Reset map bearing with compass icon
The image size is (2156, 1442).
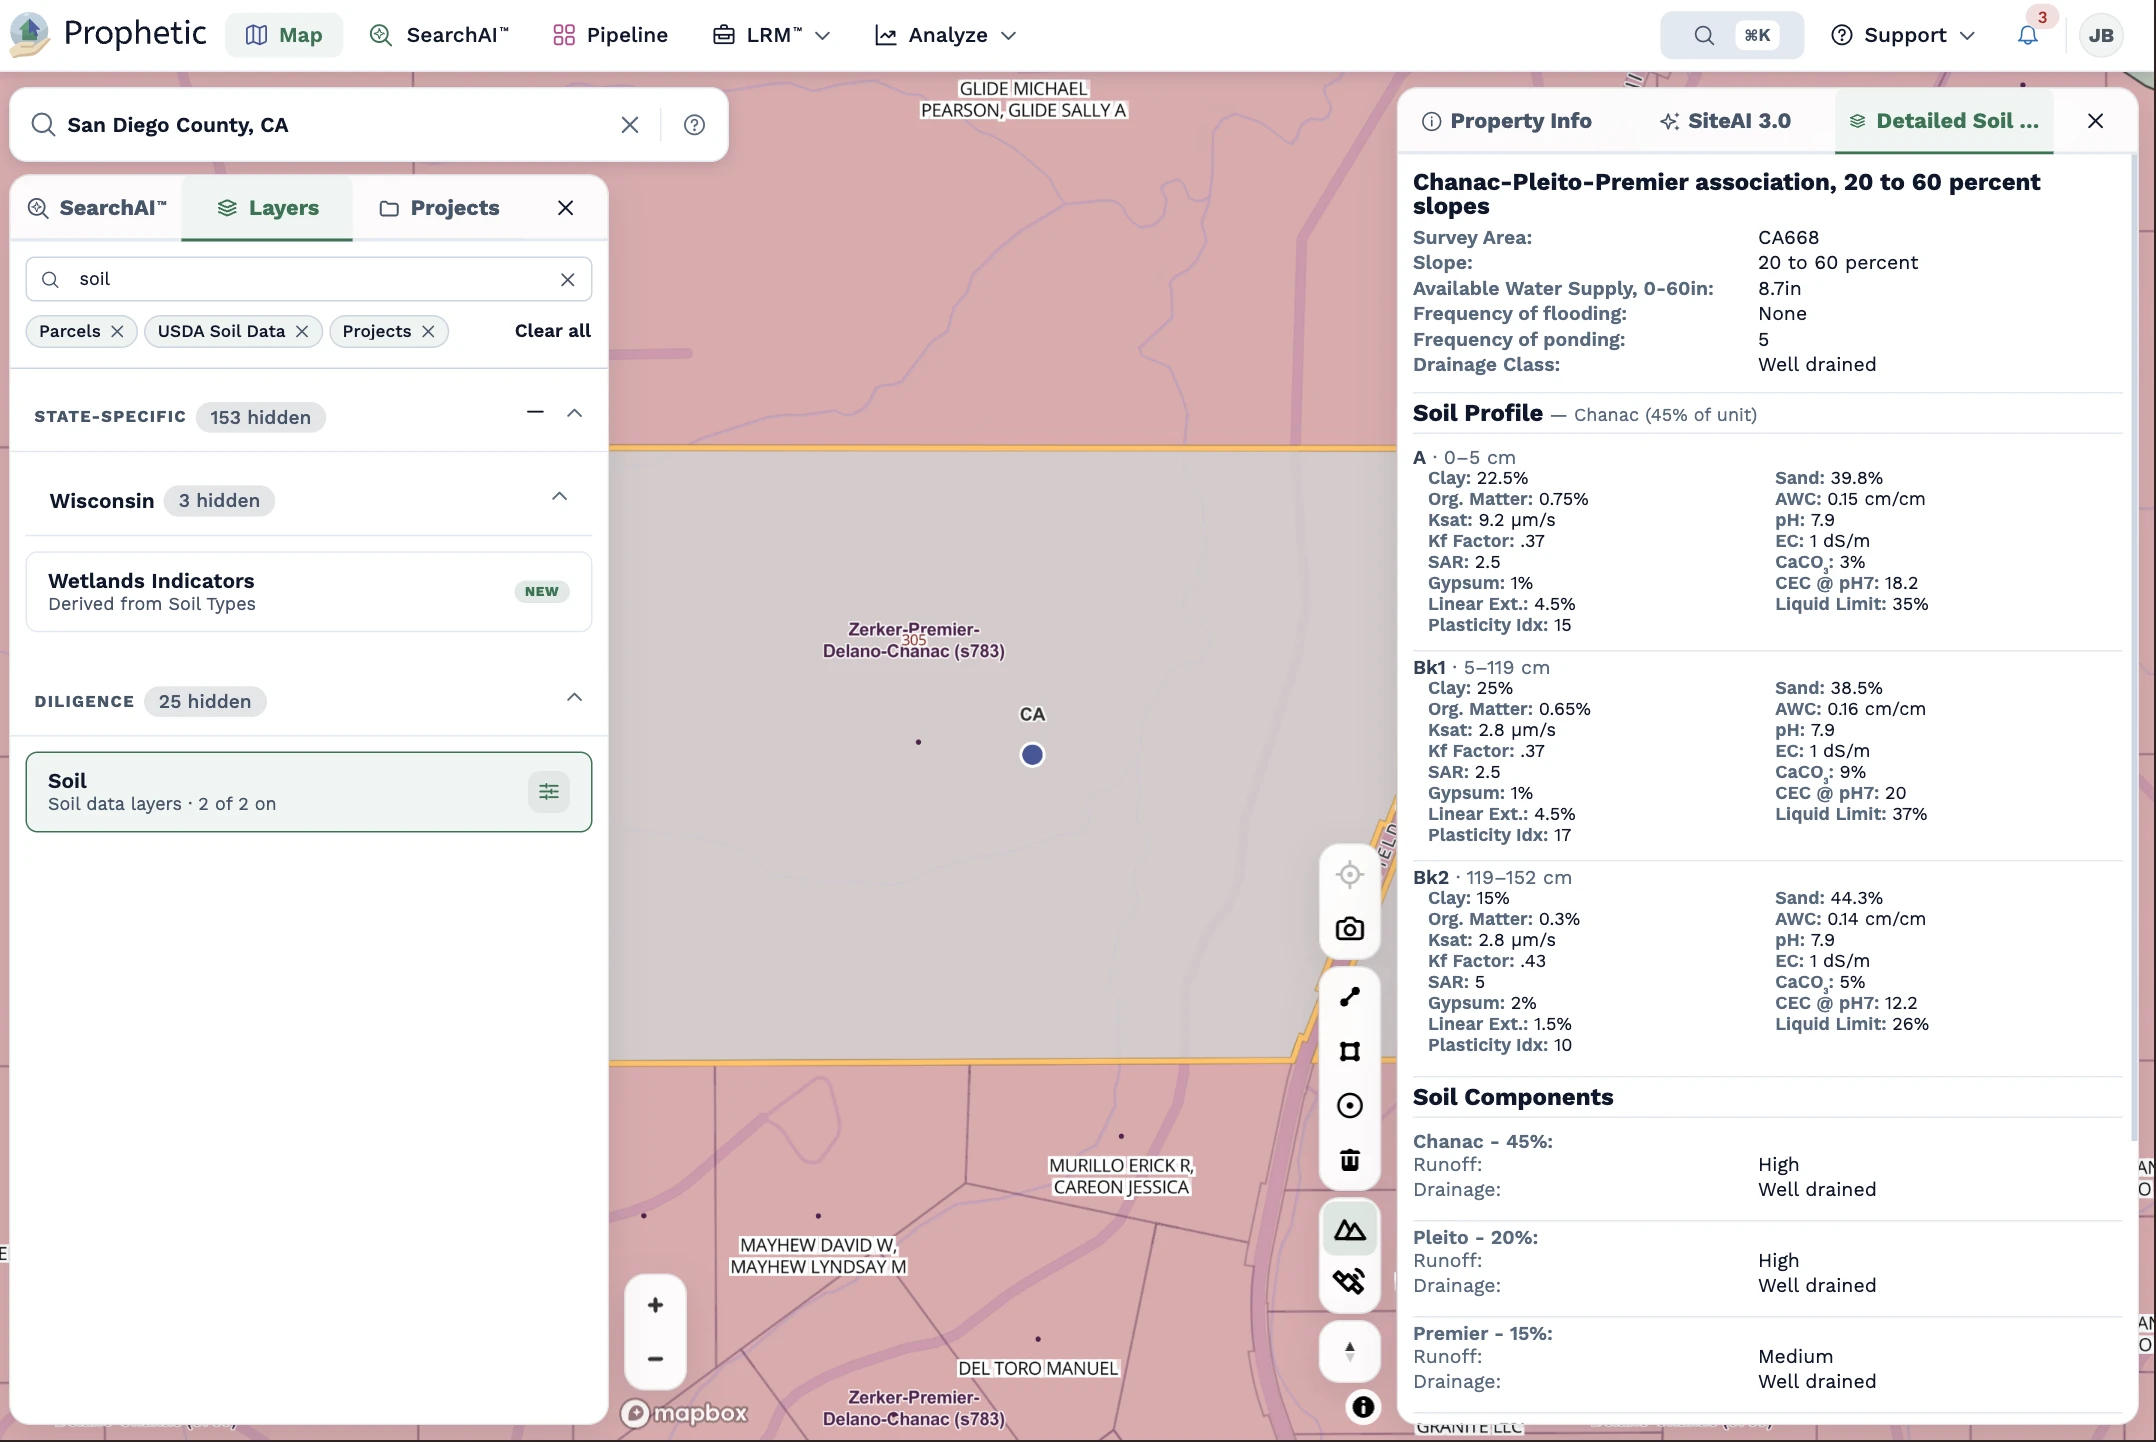click(x=1350, y=1351)
